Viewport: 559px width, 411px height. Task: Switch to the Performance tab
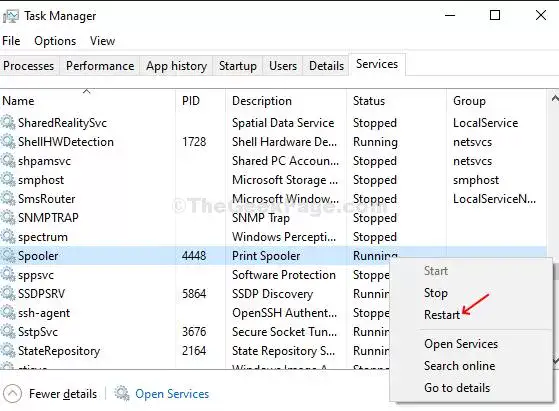(100, 66)
